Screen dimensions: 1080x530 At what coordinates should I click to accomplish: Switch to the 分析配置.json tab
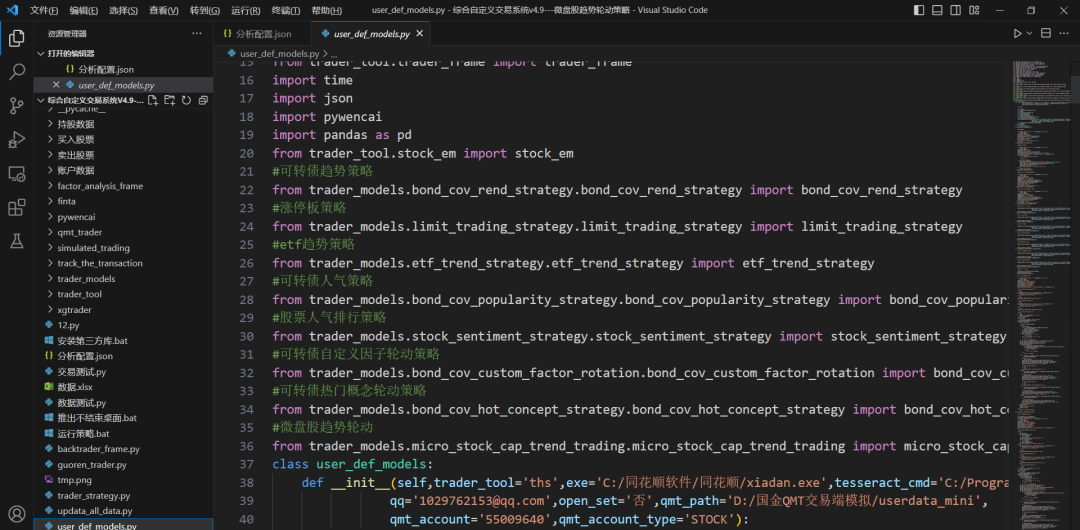pyautogui.click(x=262, y=34)
